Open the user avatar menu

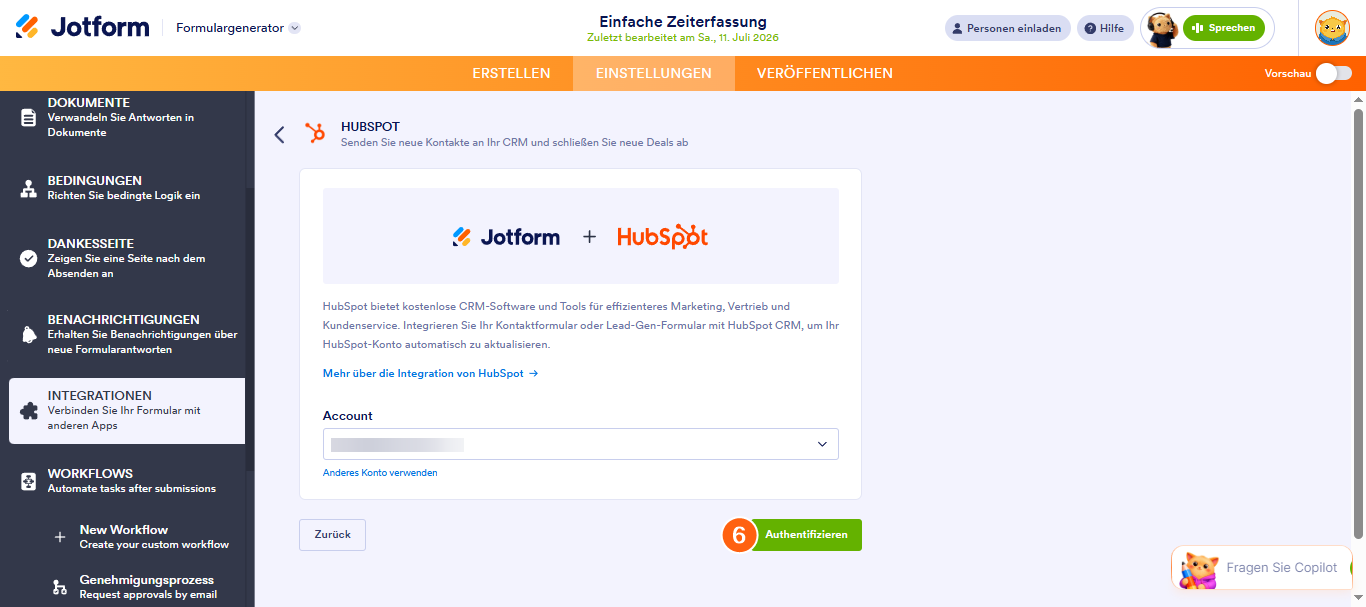pos(1332,28)
